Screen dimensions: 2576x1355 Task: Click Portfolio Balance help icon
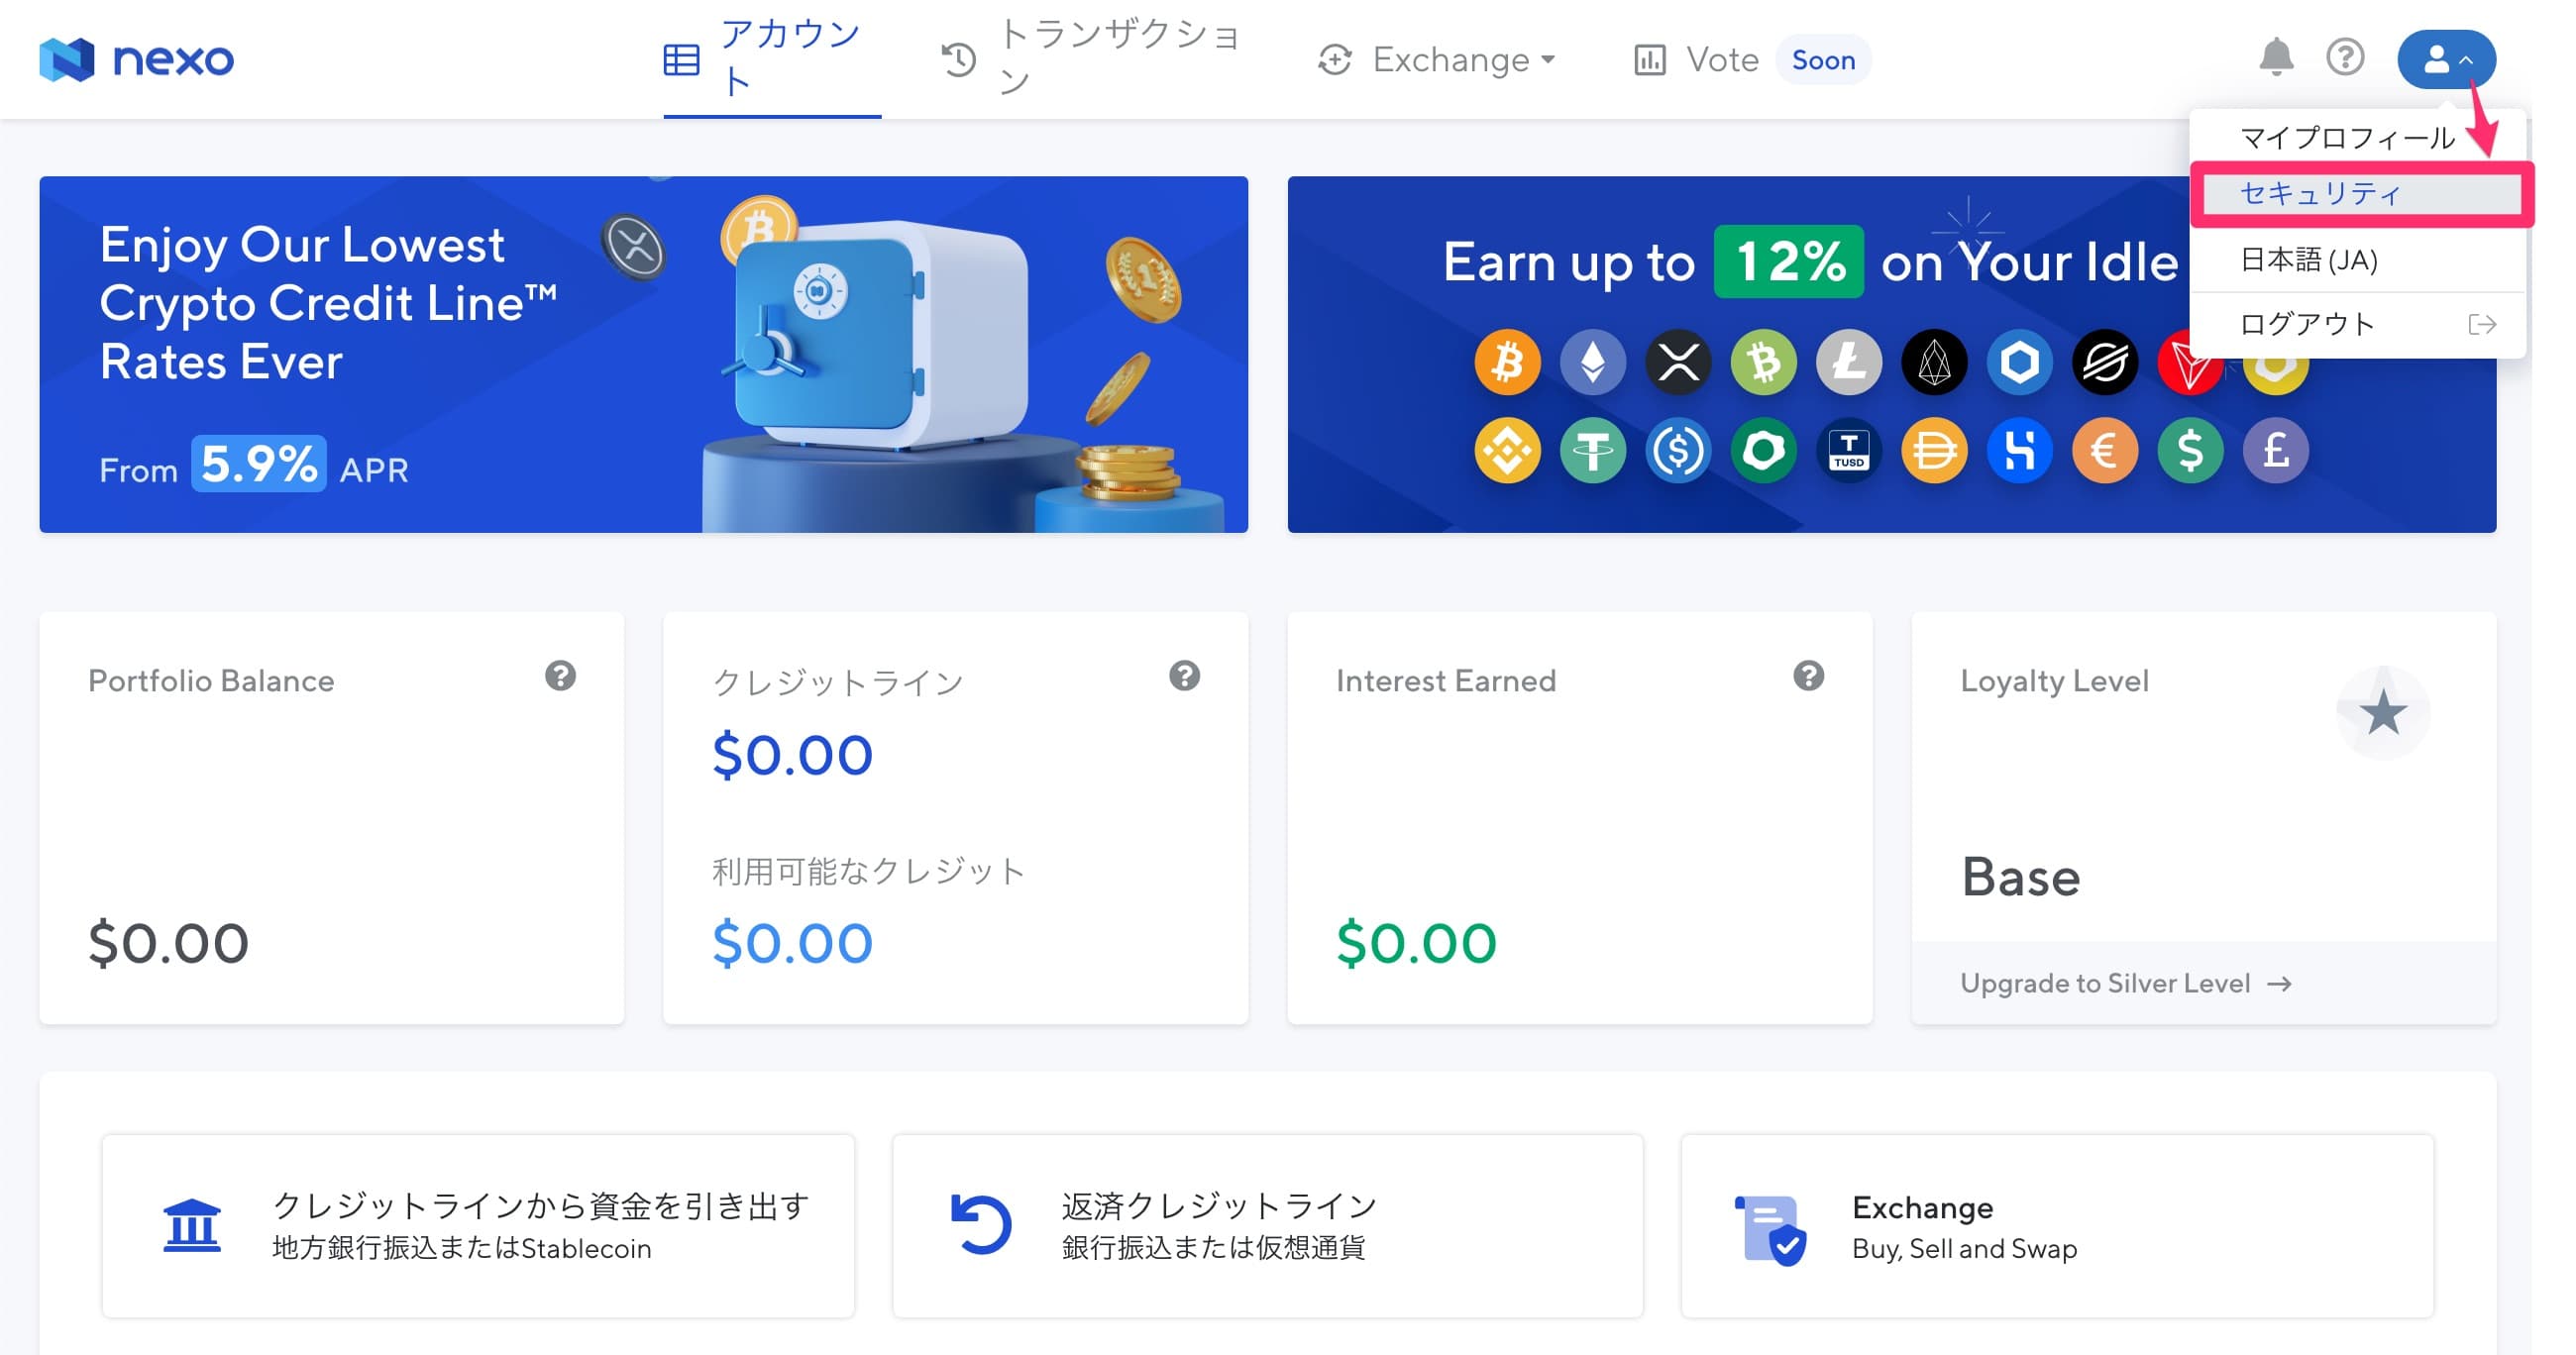(x=560, y=676)
